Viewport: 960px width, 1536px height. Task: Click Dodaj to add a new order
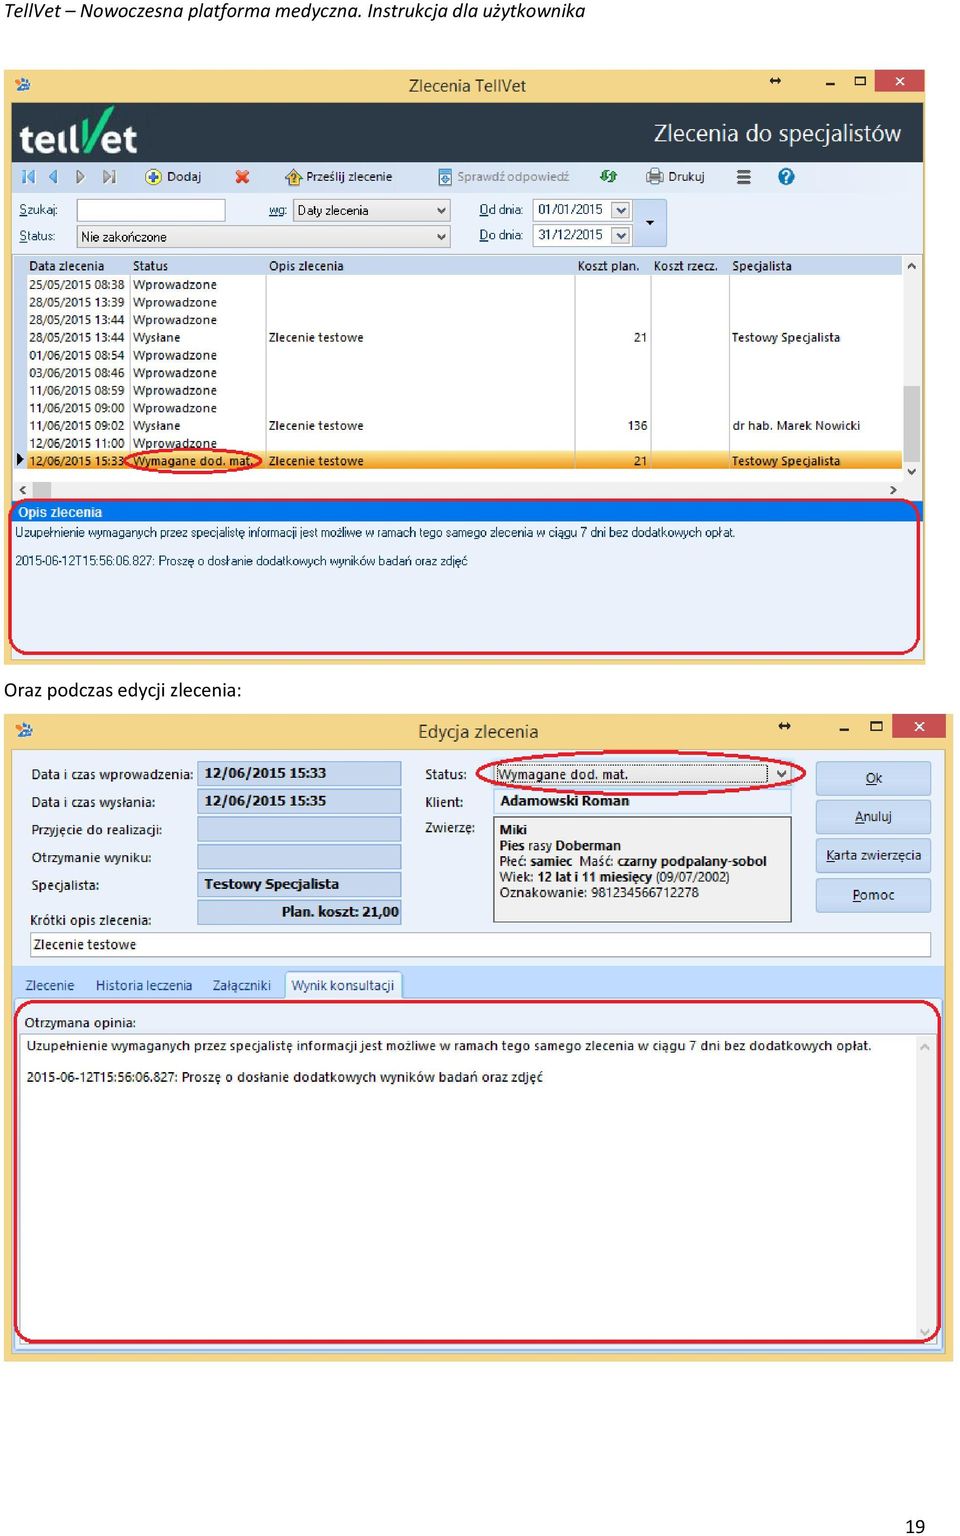pyautogui.click(x=173, y=177)
